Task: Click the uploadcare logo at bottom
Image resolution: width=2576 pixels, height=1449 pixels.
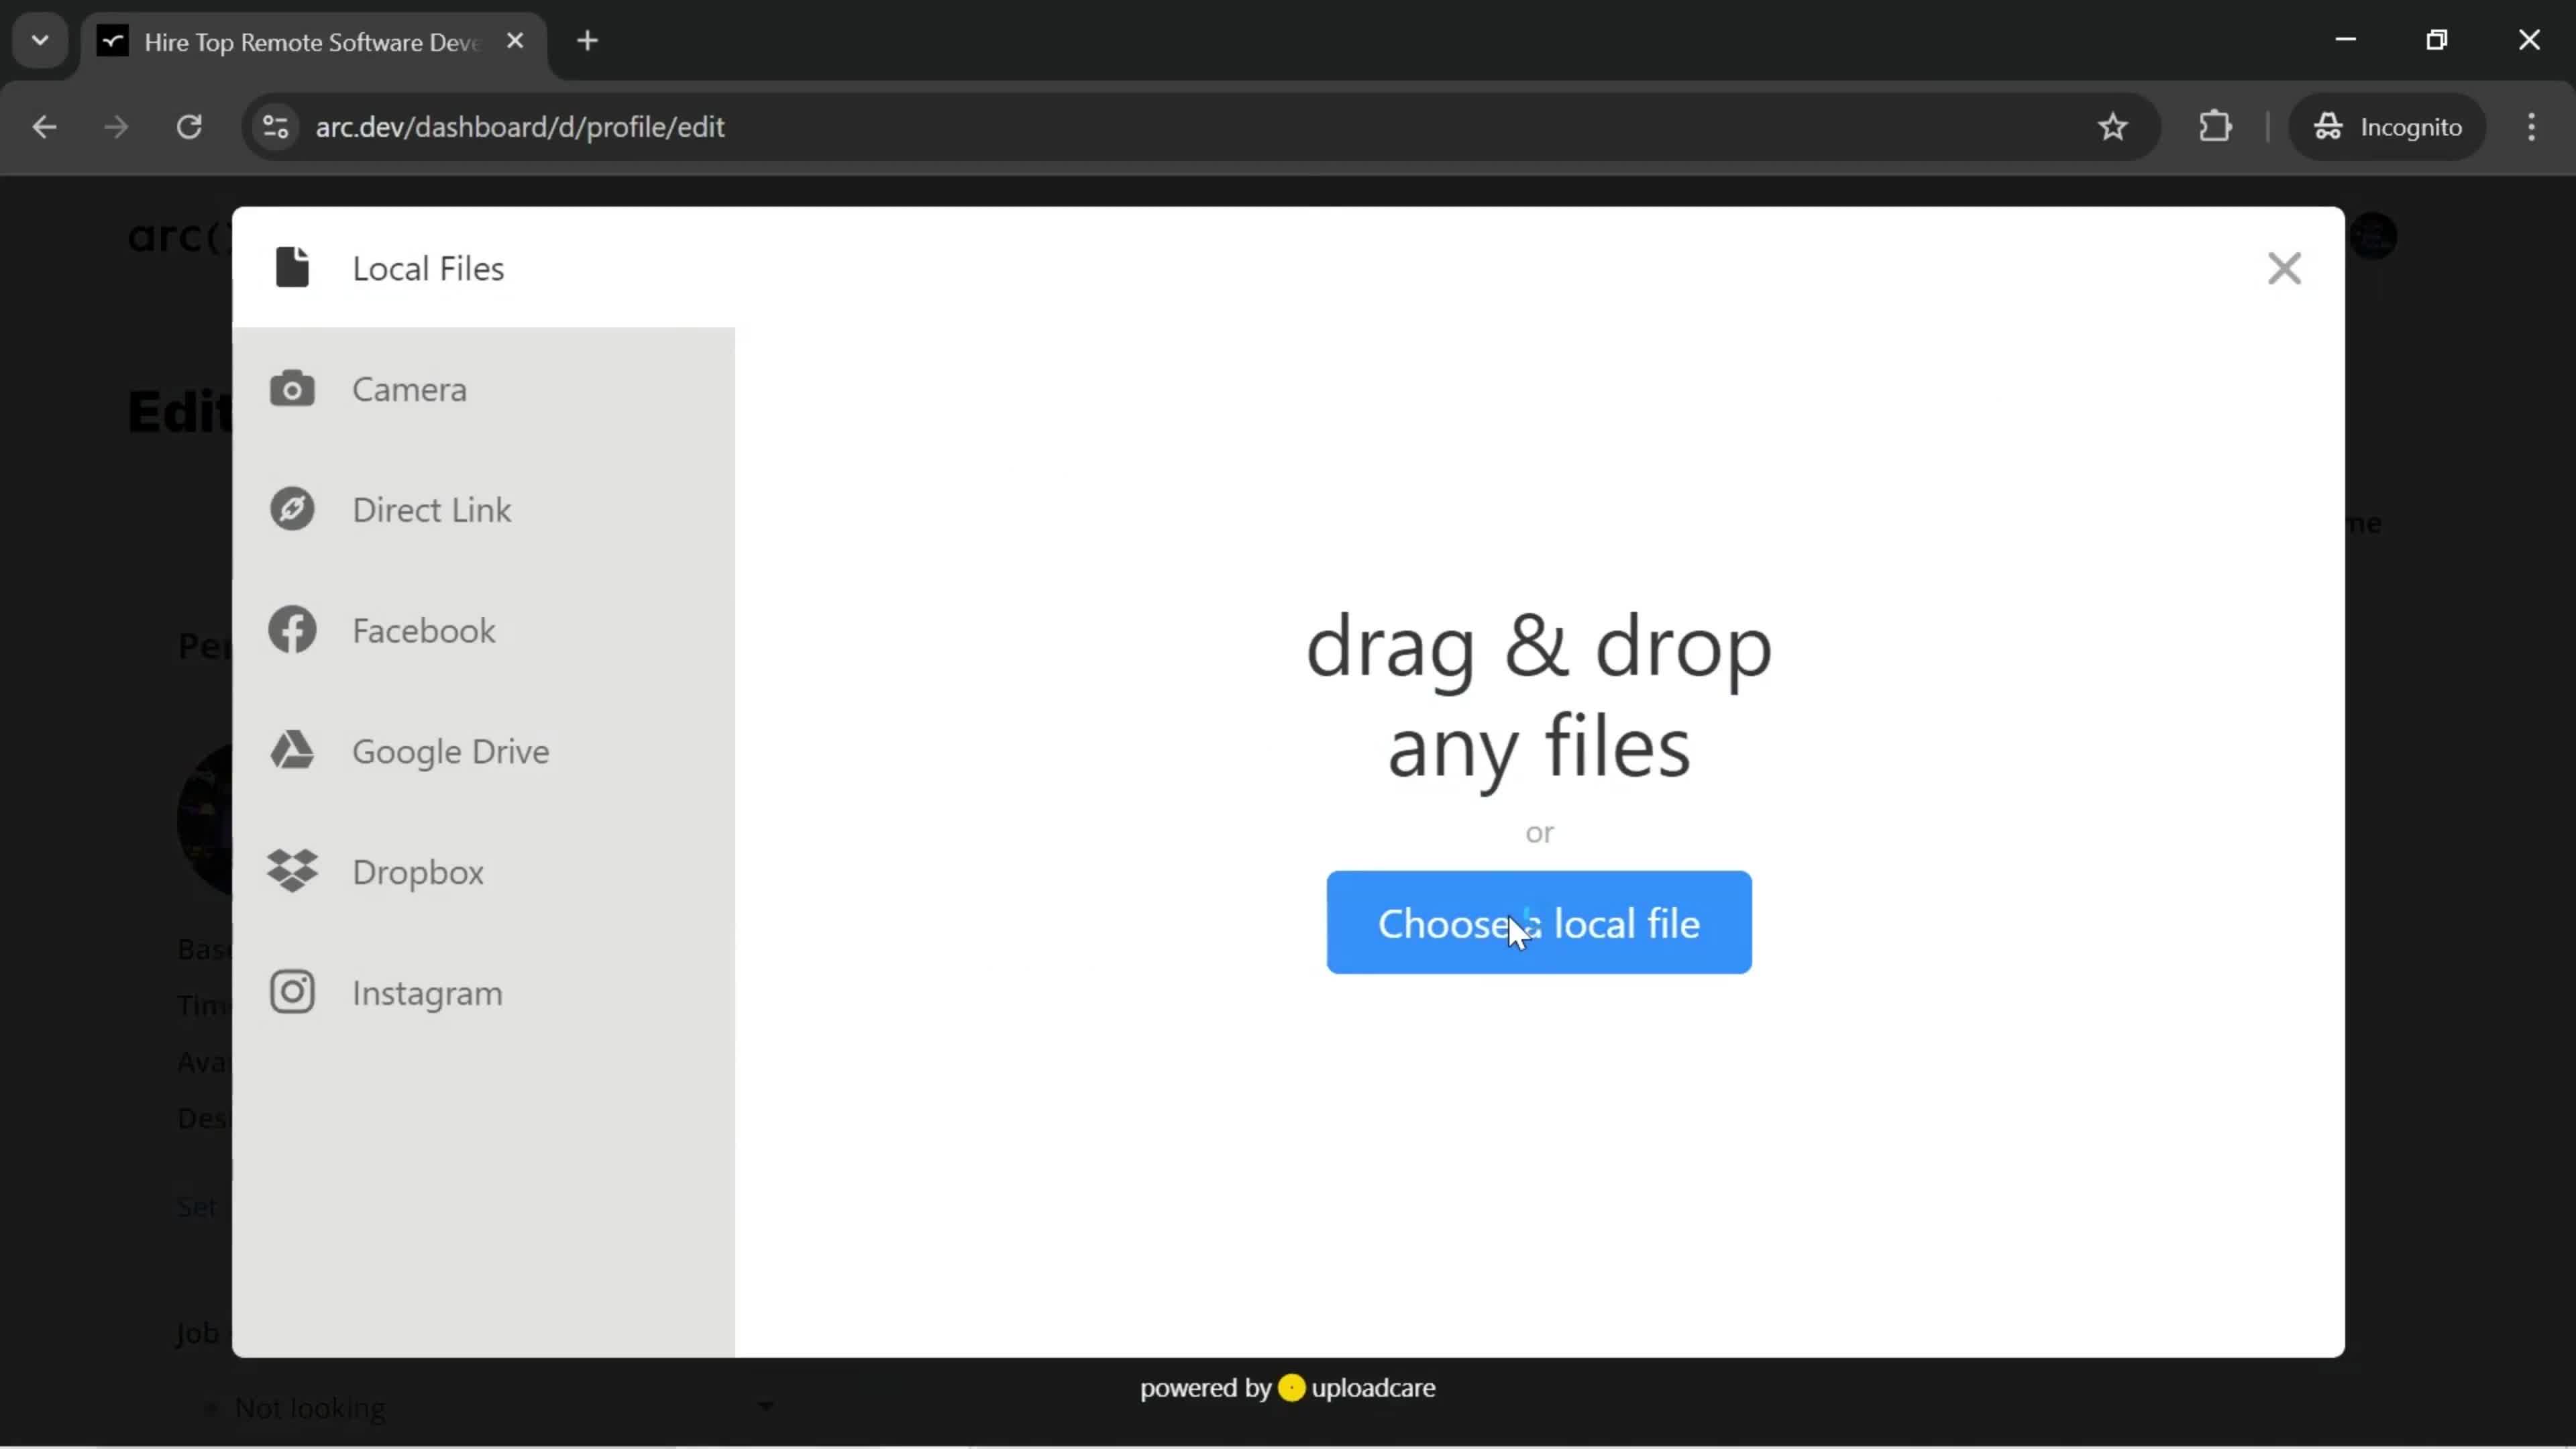Action: coord(1291,1387)
